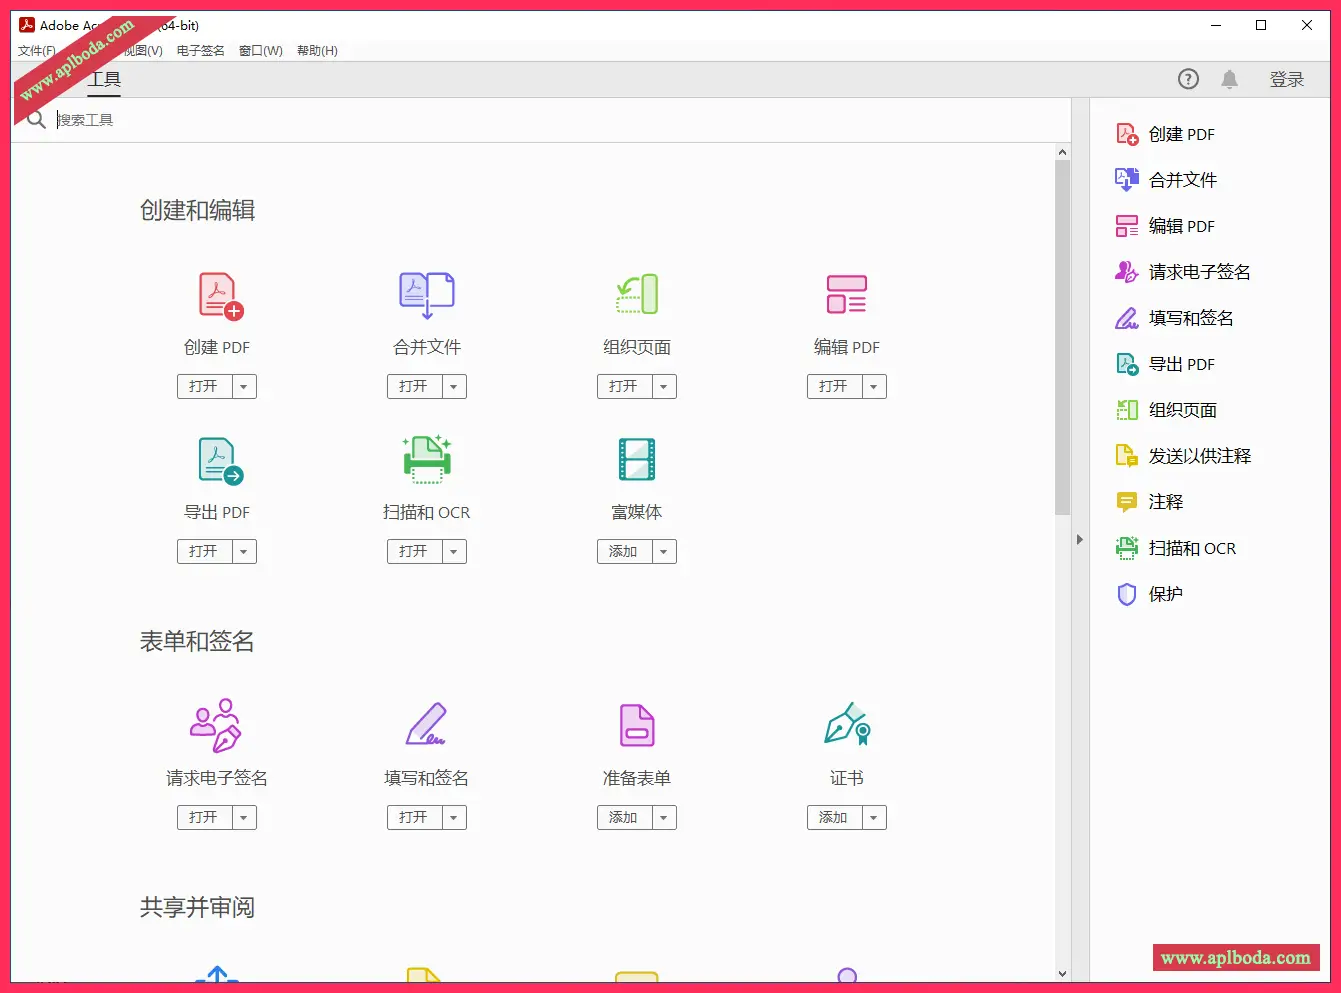Select the 富媒体 film icon
The width and height of the screenshot is (1341, 993).
[x=637, y=460]
